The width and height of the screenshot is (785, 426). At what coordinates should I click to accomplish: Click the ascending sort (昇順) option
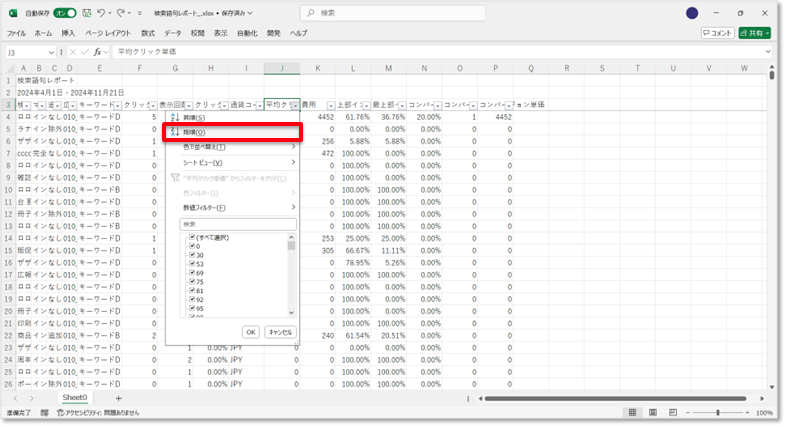(196, 118)
